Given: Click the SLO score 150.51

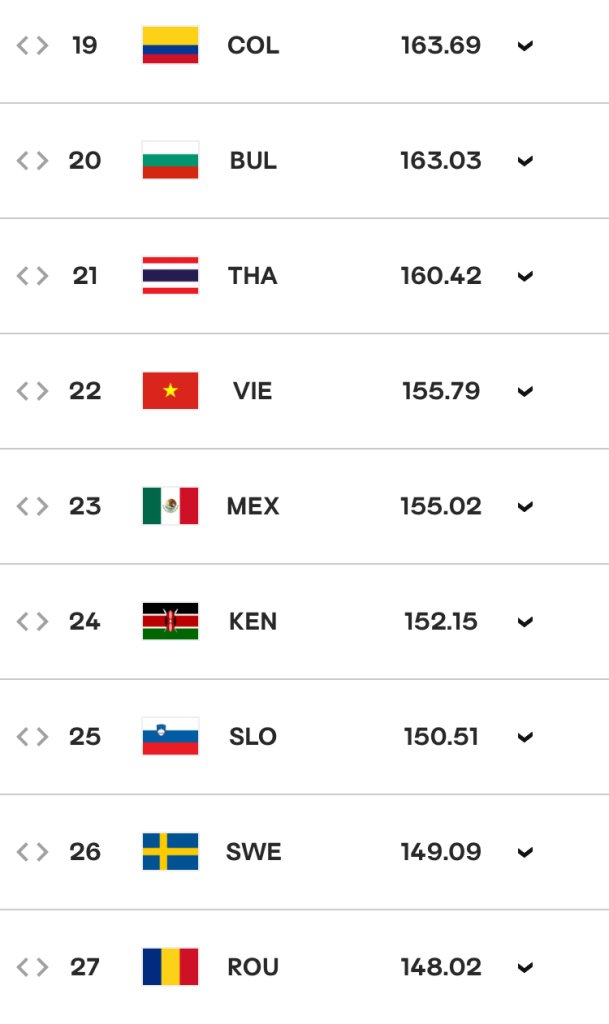Looking at the screenshot, I should [441, 737].
